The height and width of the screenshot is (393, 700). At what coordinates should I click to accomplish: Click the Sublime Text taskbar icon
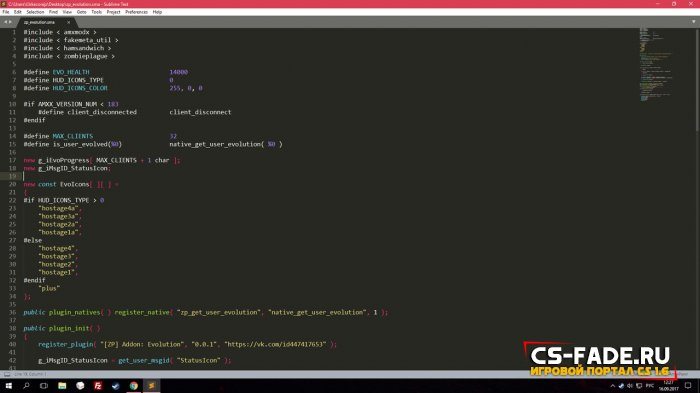(151, 386)
